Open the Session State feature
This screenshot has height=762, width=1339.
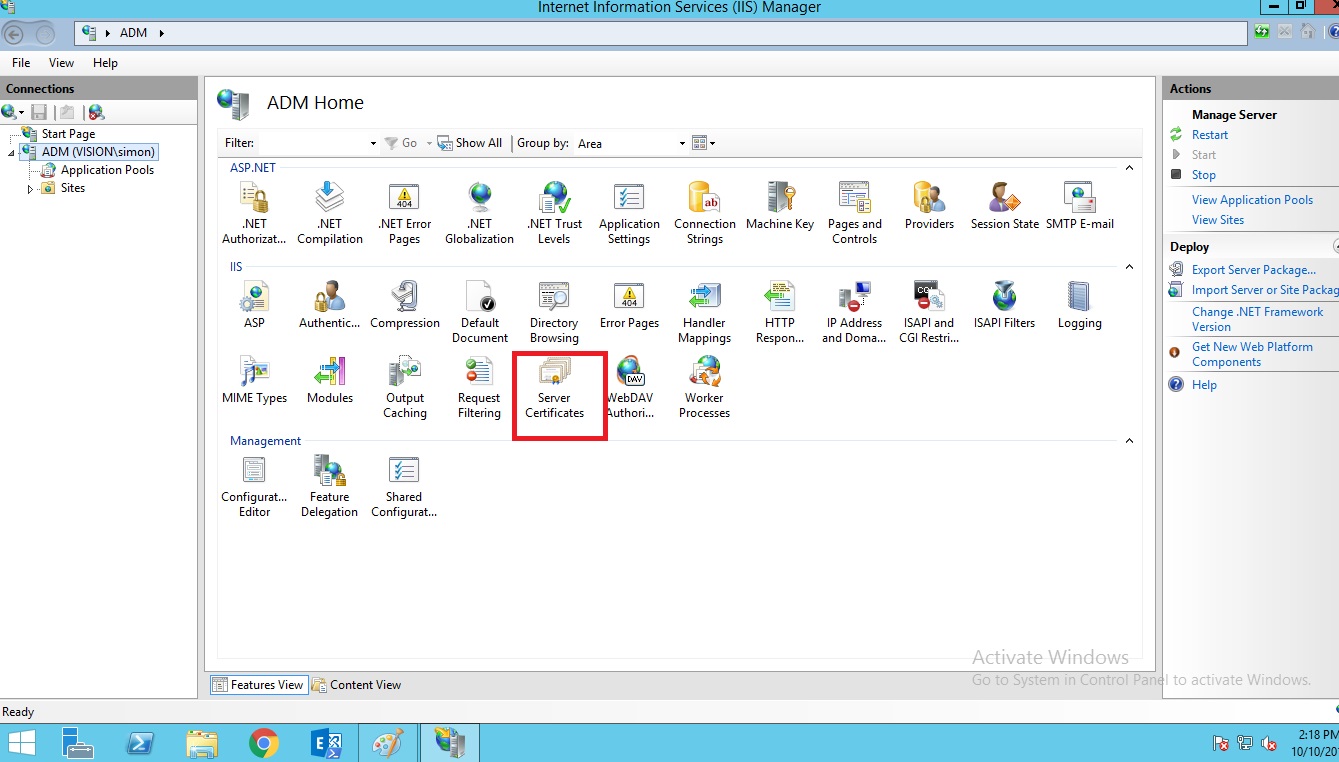pos(1004,206)
